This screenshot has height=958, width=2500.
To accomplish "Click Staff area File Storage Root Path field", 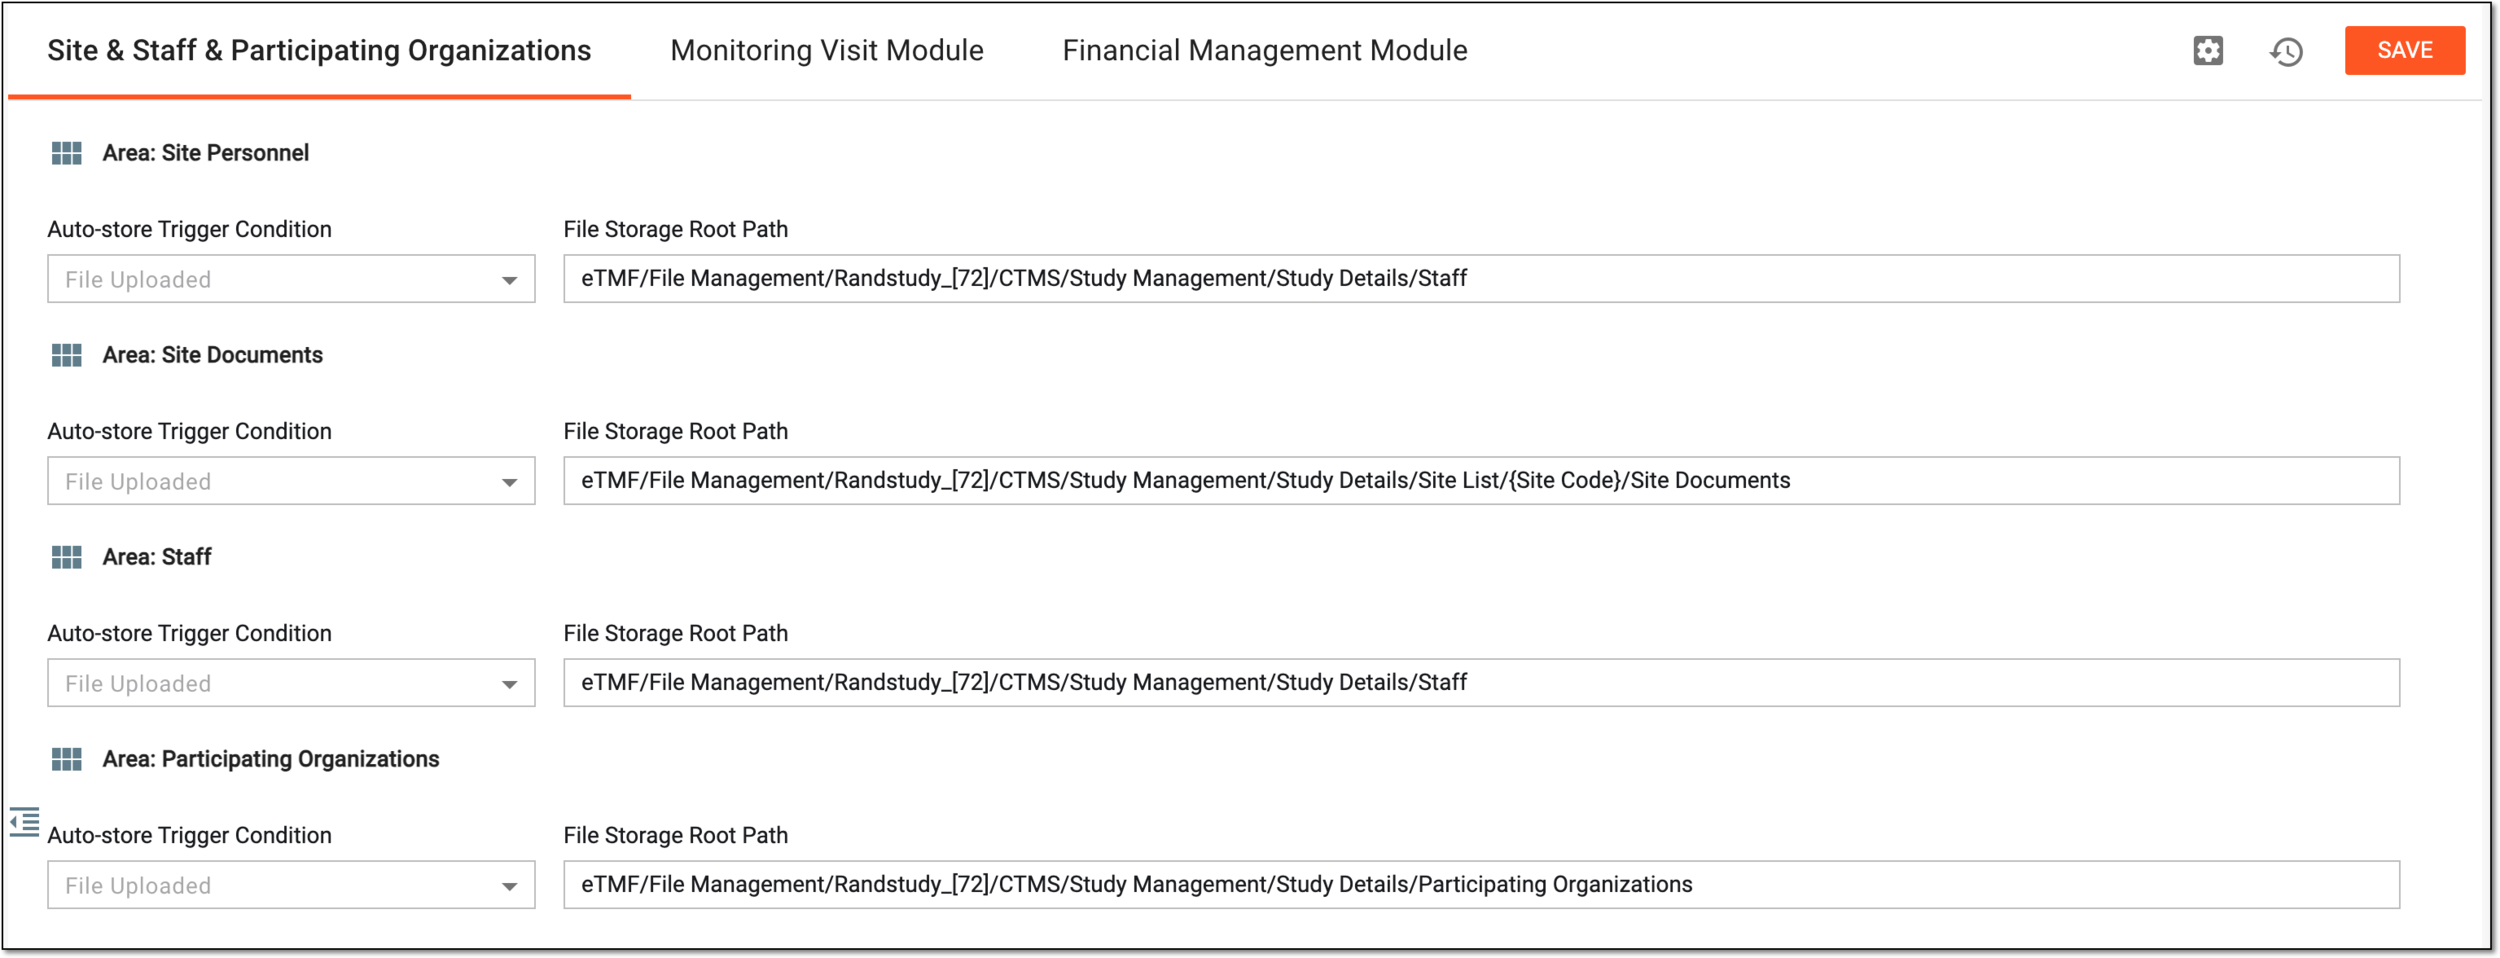I will coord(1481,683).
